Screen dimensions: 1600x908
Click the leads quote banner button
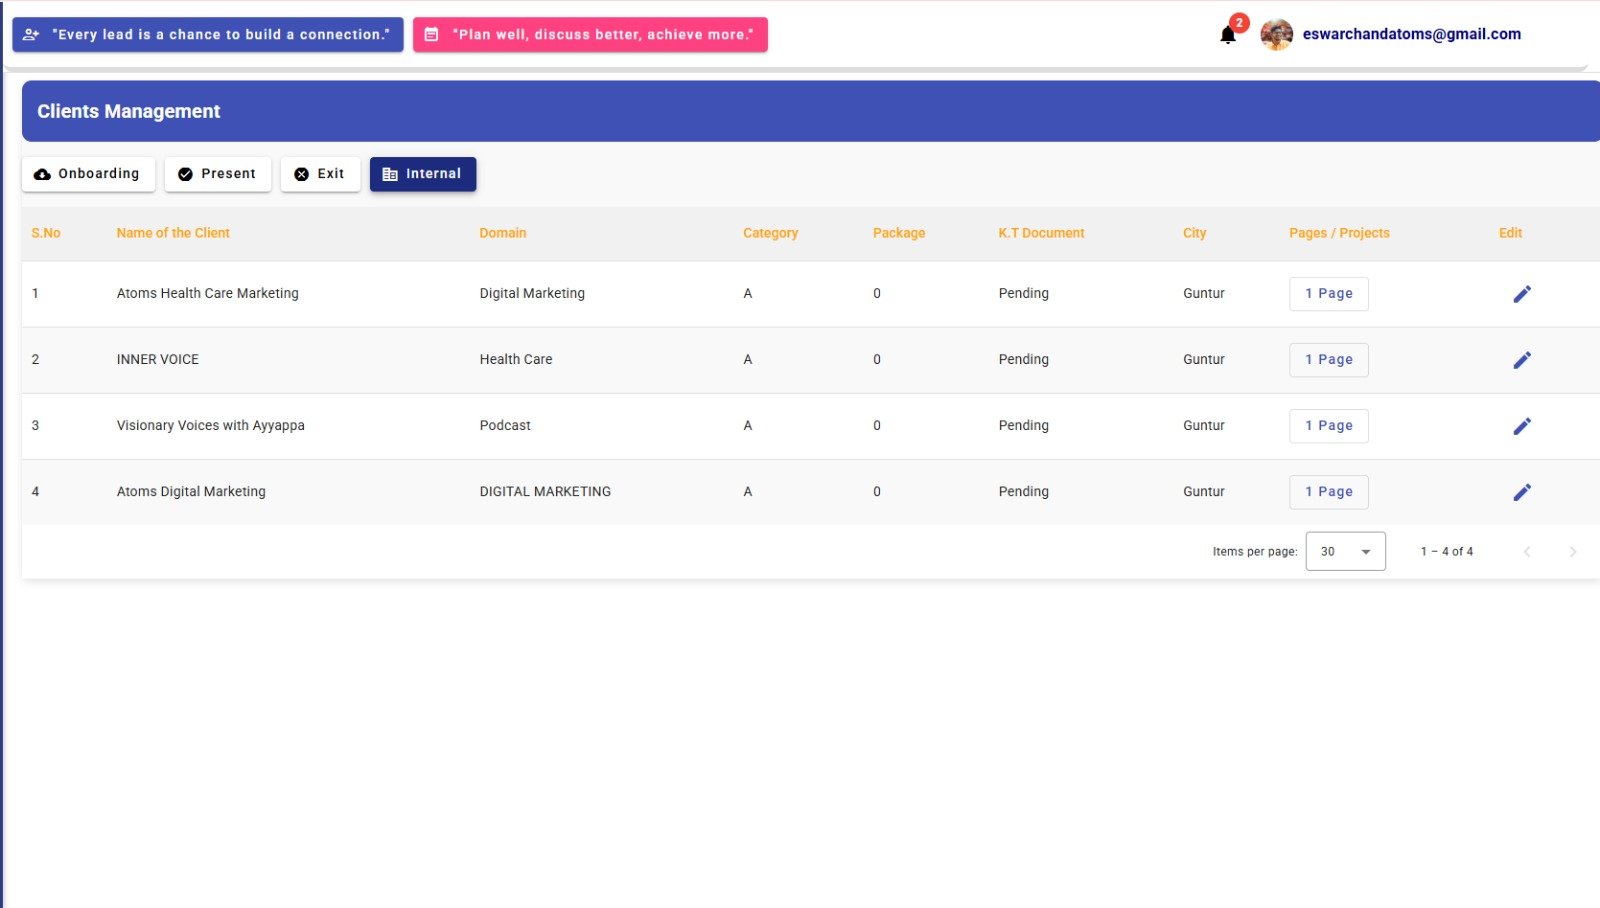(x=208, y=34)
